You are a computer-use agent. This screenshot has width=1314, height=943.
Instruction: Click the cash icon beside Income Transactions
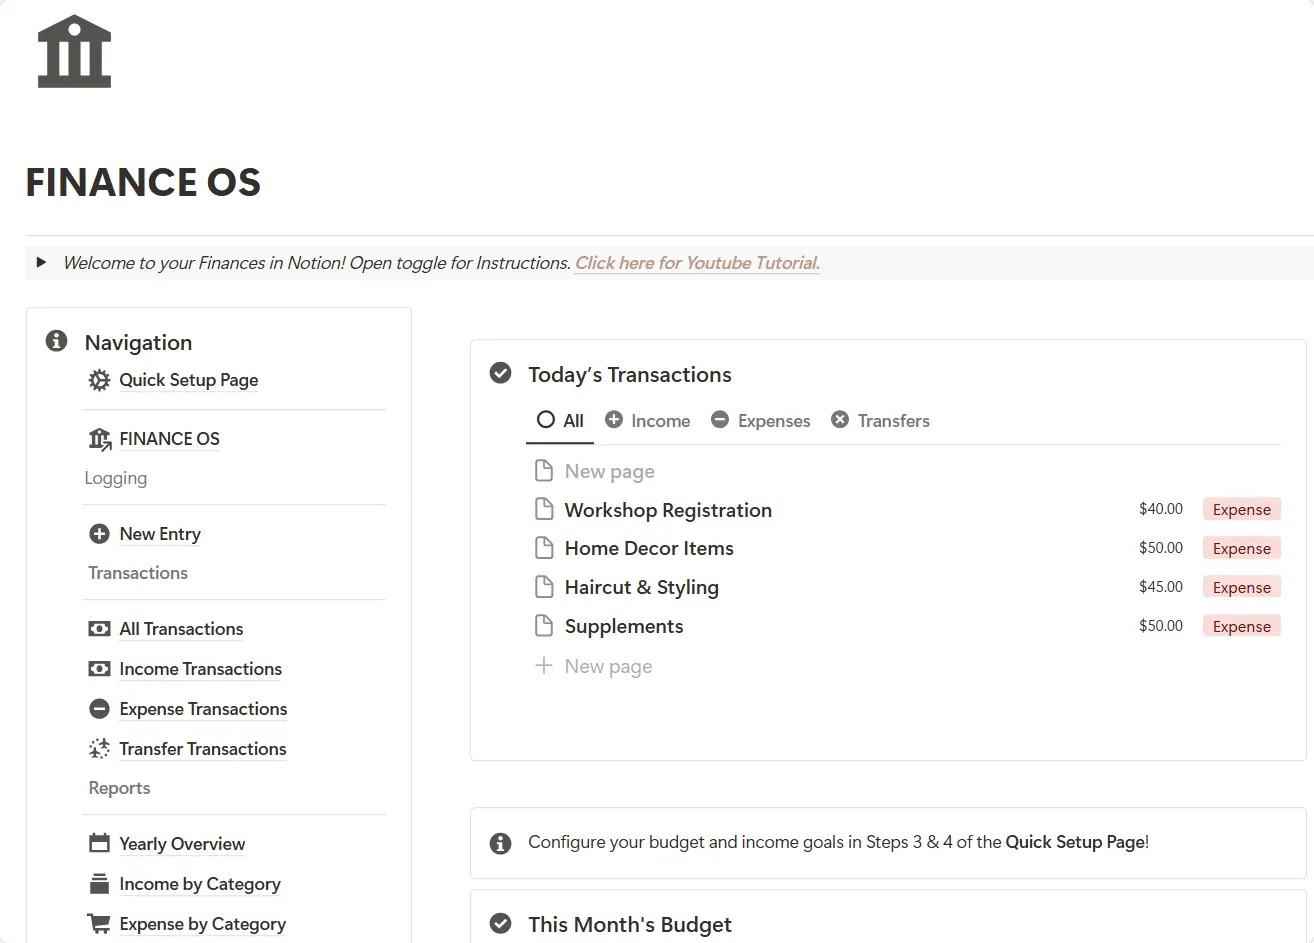tap(99, 669)
